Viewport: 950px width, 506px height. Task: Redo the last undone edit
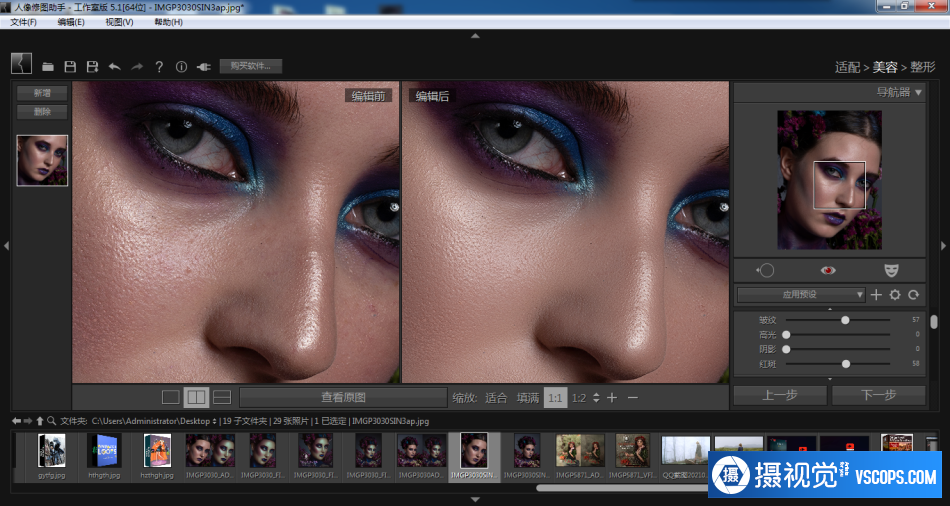pyautogui.click(x=137, y=67)
